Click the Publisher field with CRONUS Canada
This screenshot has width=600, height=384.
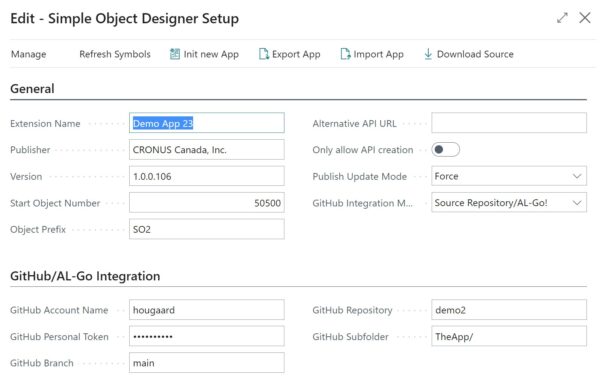click(207, 150)
